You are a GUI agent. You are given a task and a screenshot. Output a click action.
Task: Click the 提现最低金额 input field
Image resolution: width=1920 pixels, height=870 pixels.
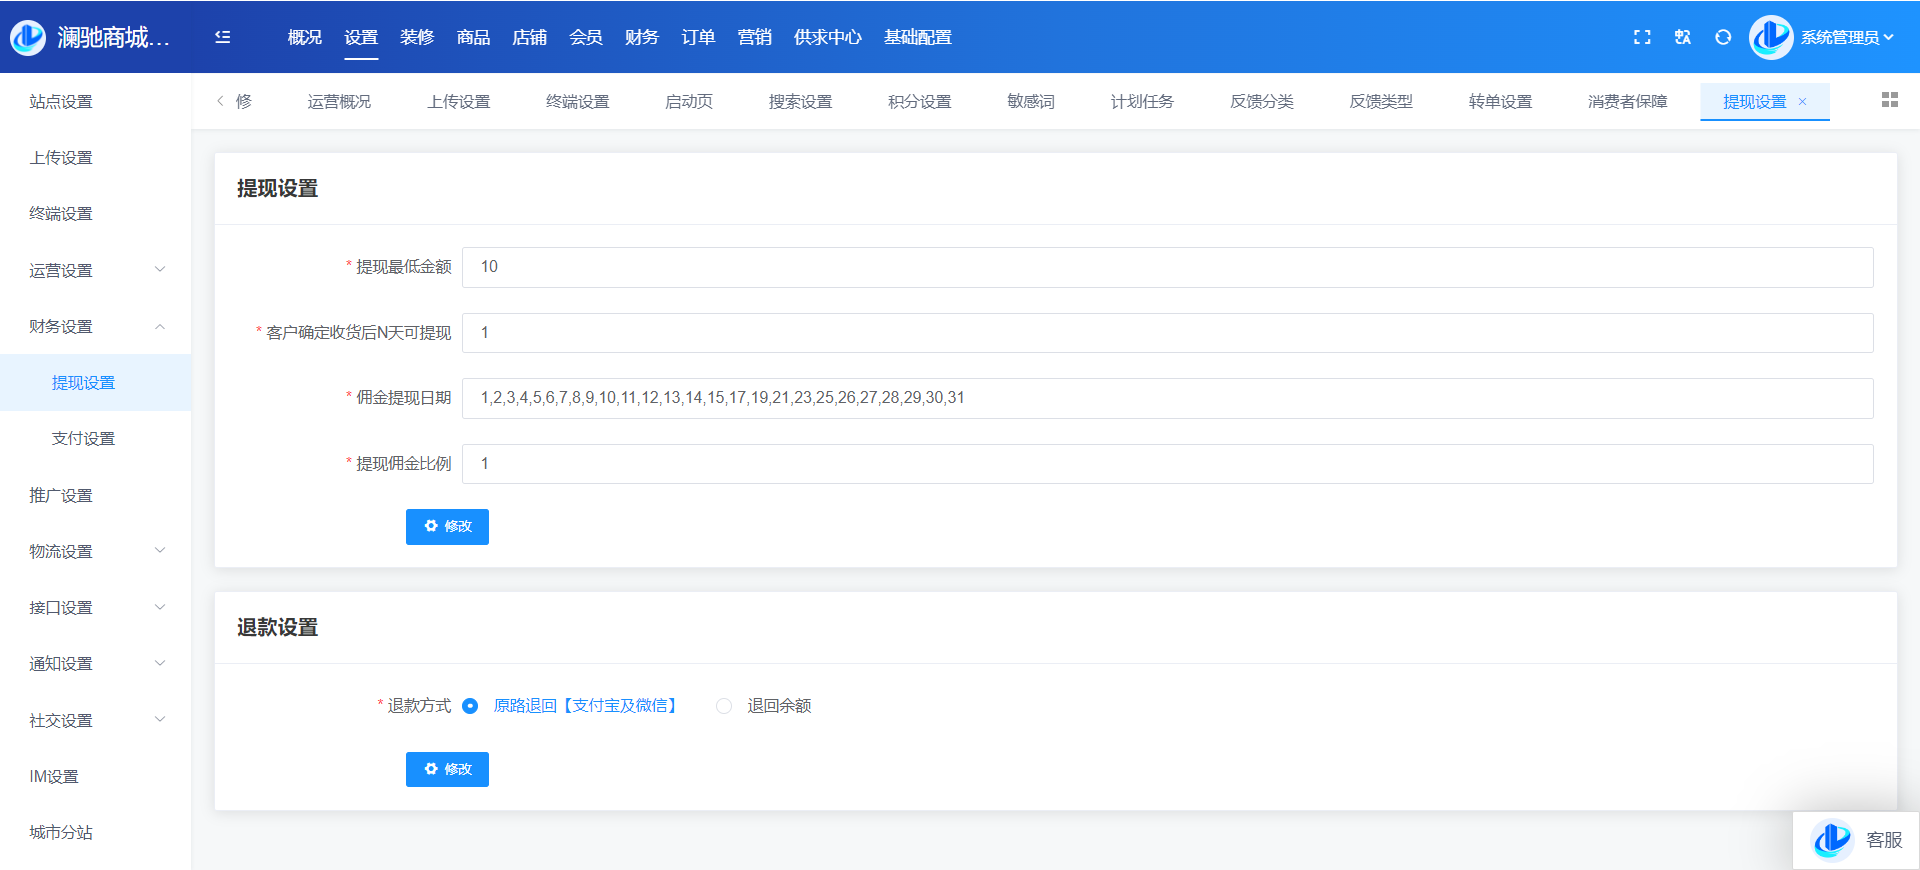coord(1167,267)
